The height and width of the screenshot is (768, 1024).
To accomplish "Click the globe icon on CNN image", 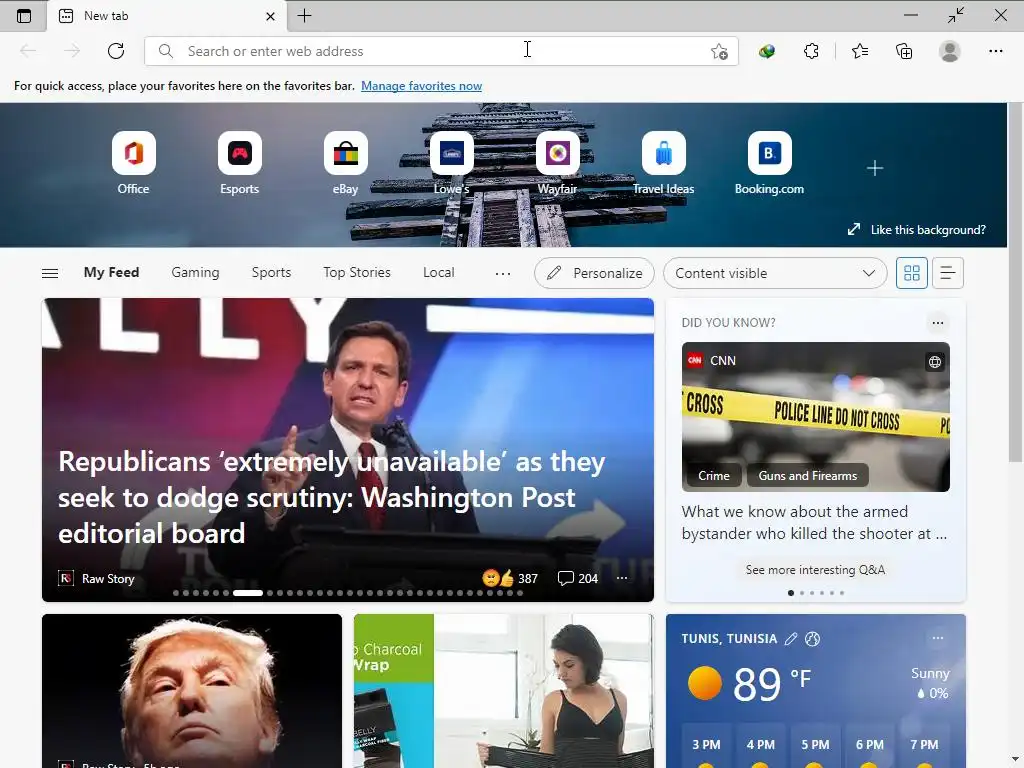I will pyautogui.click(x=935, y=362).
